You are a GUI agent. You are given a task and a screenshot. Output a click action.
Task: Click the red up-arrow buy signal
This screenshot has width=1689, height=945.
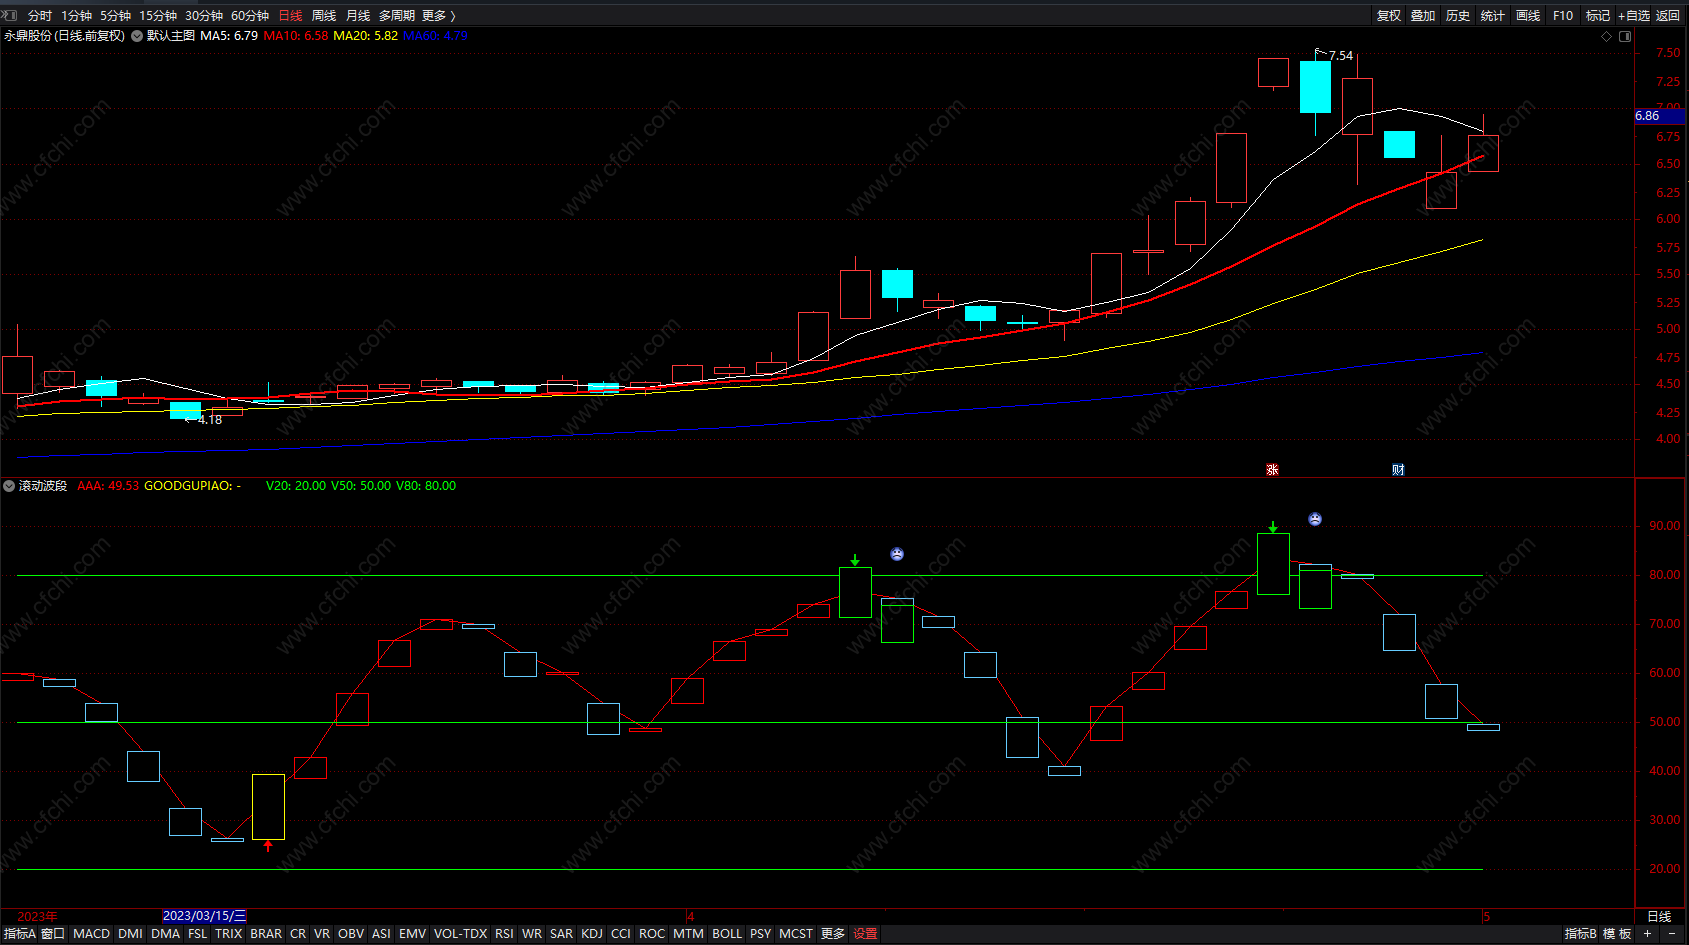tap(268, 846)
